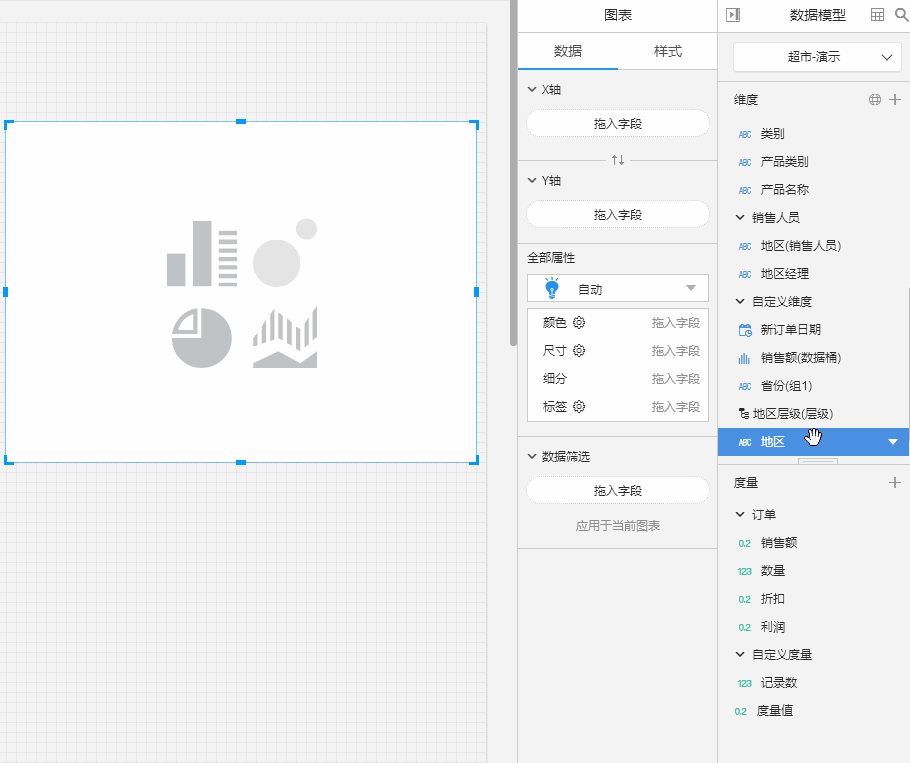Screen dimensions: 910x763
Task: Click the 应用于当前图表 link
Action: (x=618, y=526)
